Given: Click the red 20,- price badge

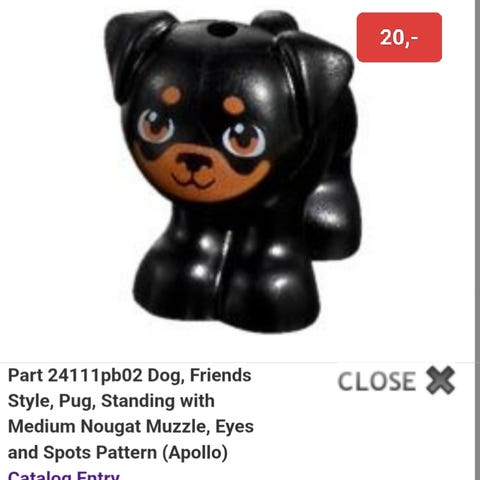Looking at the screenshot, I should [399, 37].
